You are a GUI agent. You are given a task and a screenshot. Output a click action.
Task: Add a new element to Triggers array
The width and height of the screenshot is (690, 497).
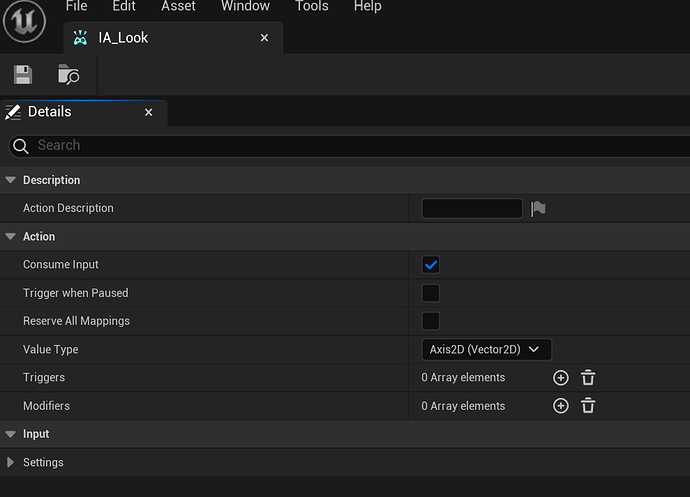coord(560,378)
